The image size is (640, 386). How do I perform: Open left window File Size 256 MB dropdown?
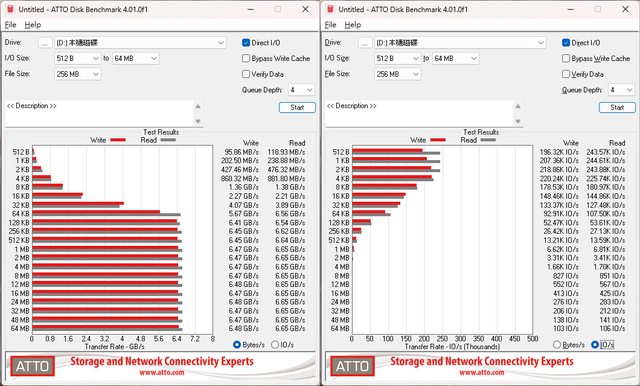pos(78,74)
